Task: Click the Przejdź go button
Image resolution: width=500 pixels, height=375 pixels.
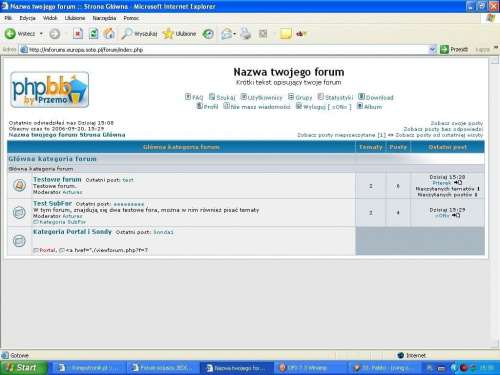Action: 454,49
